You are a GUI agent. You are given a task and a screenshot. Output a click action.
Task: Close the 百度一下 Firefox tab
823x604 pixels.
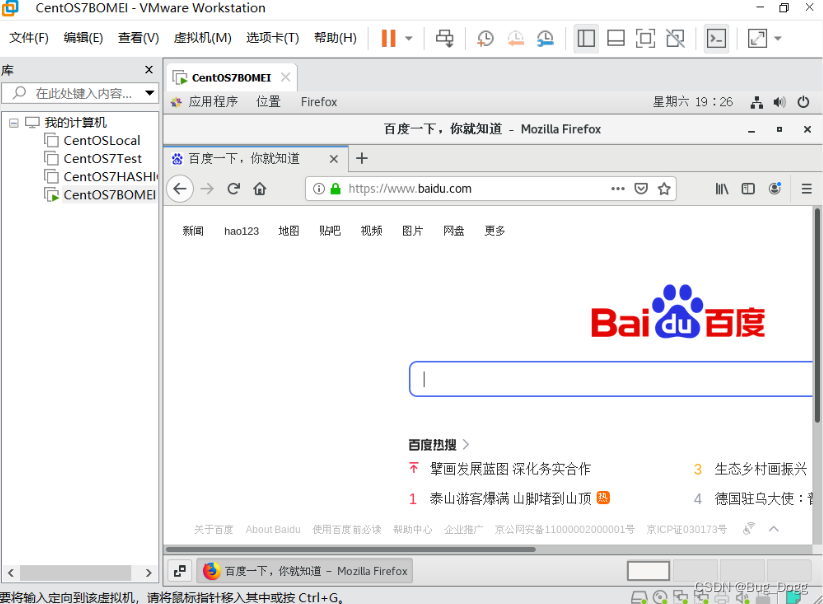point(334,158)
